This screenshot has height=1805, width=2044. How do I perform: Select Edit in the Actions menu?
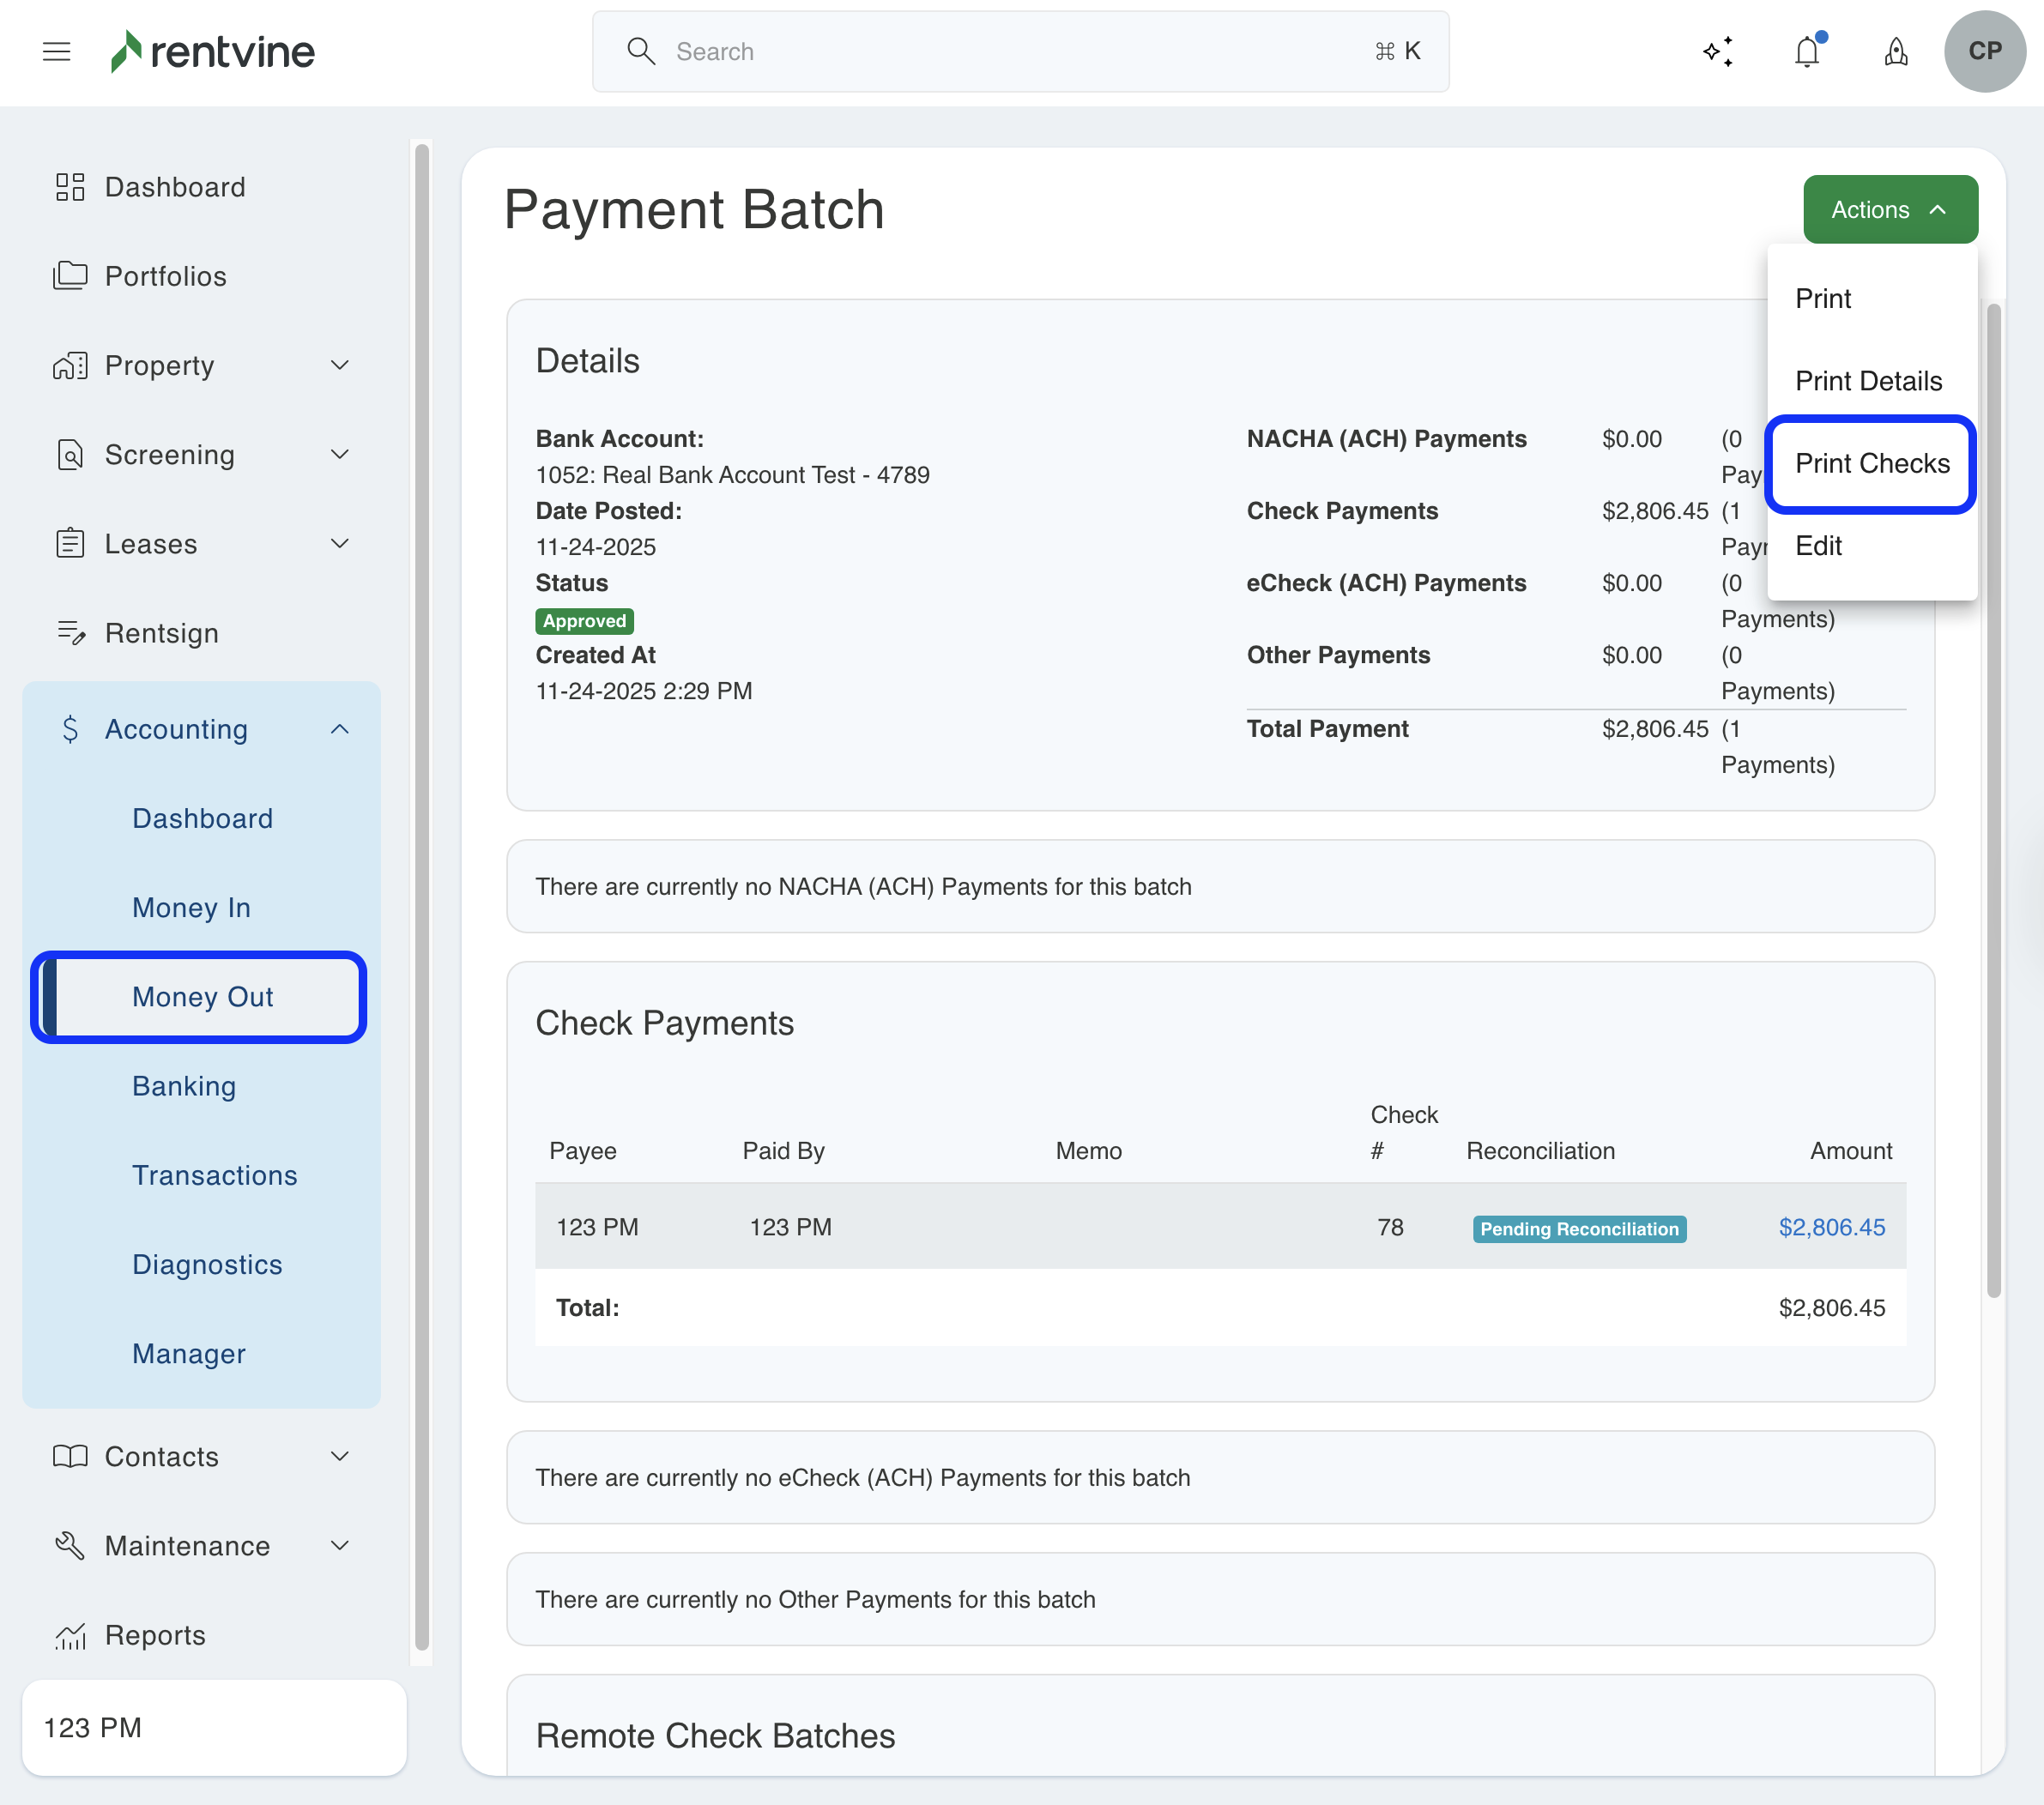[1817, 546]
